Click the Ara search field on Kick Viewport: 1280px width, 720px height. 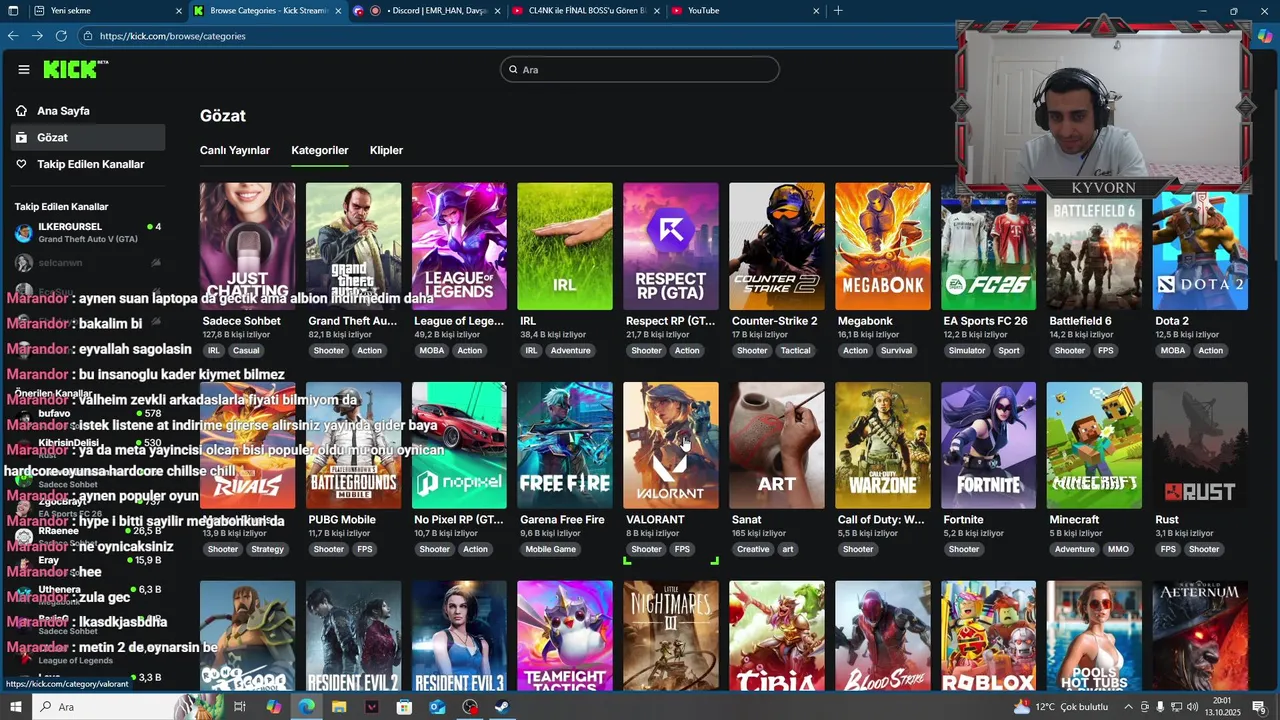pyautogui.click(x=640, y=70)
